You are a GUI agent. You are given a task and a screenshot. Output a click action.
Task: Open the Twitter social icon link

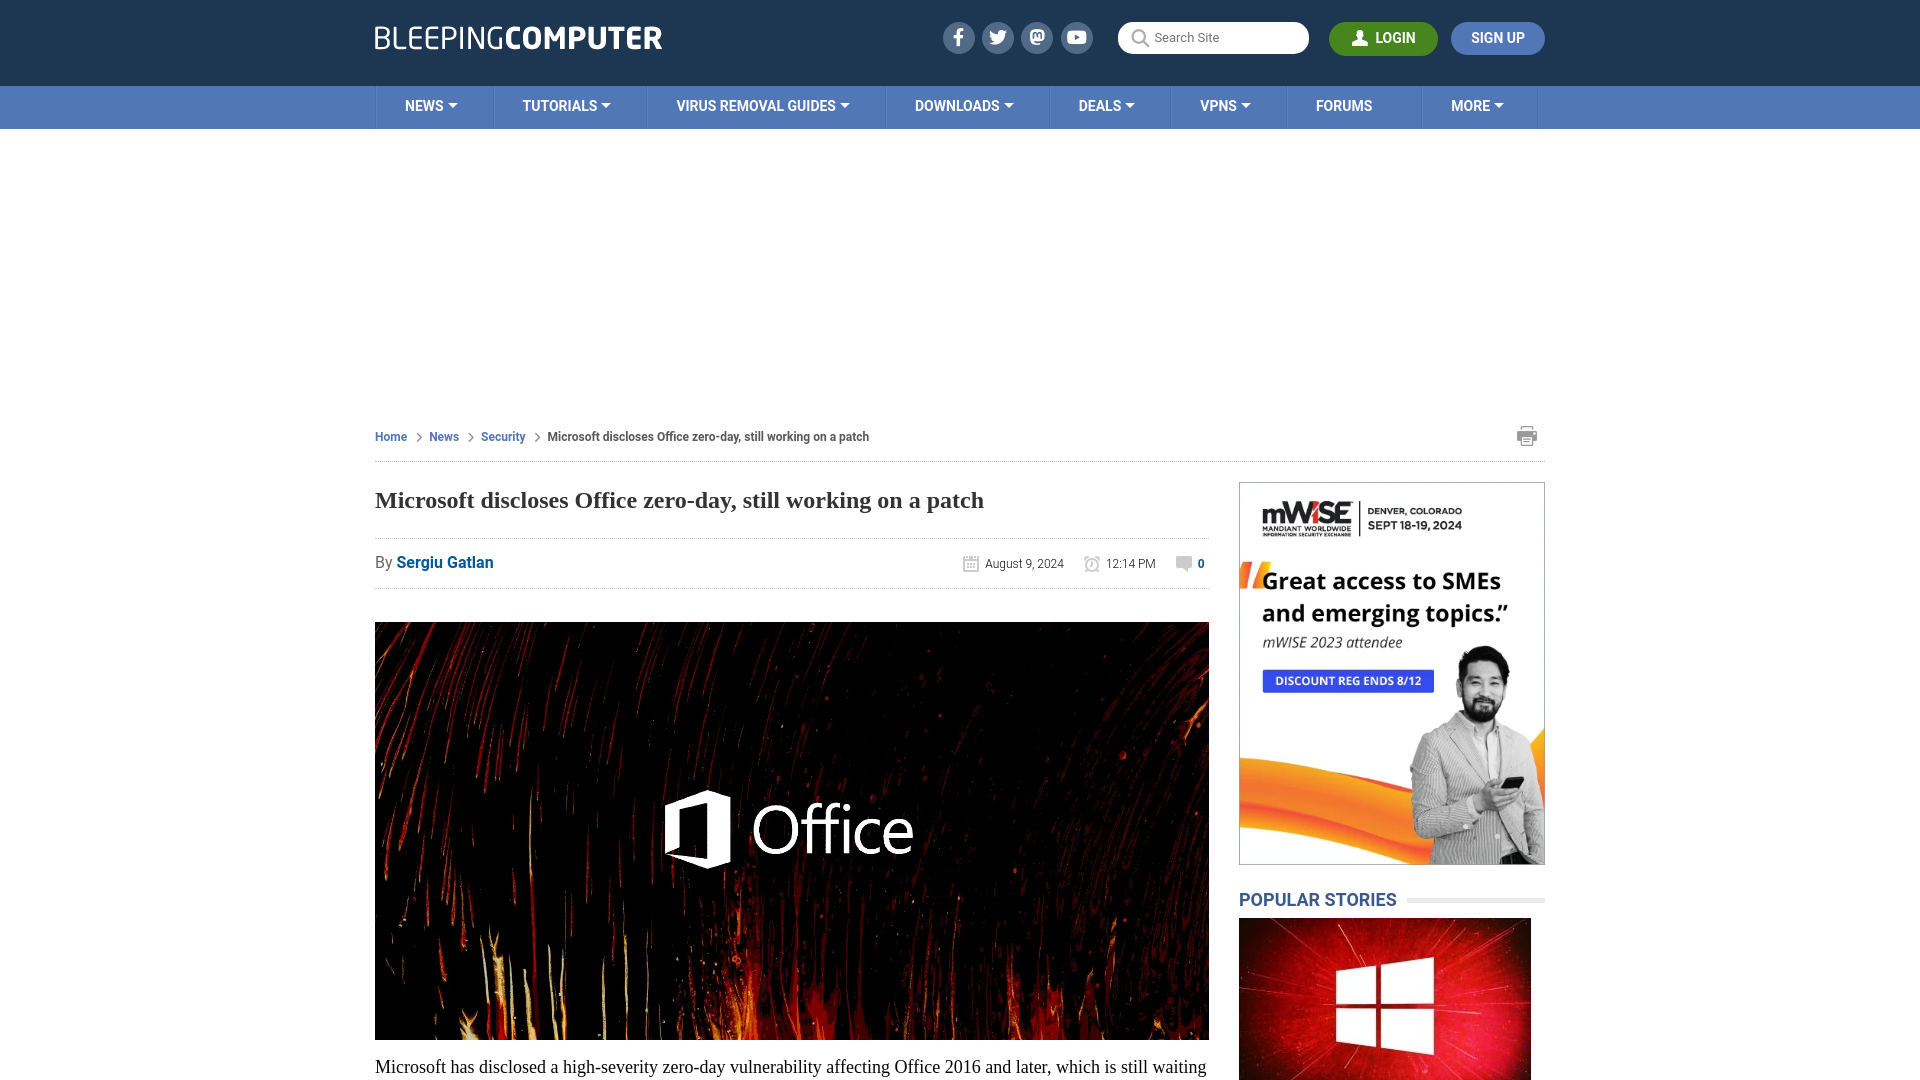click(997, 37)
